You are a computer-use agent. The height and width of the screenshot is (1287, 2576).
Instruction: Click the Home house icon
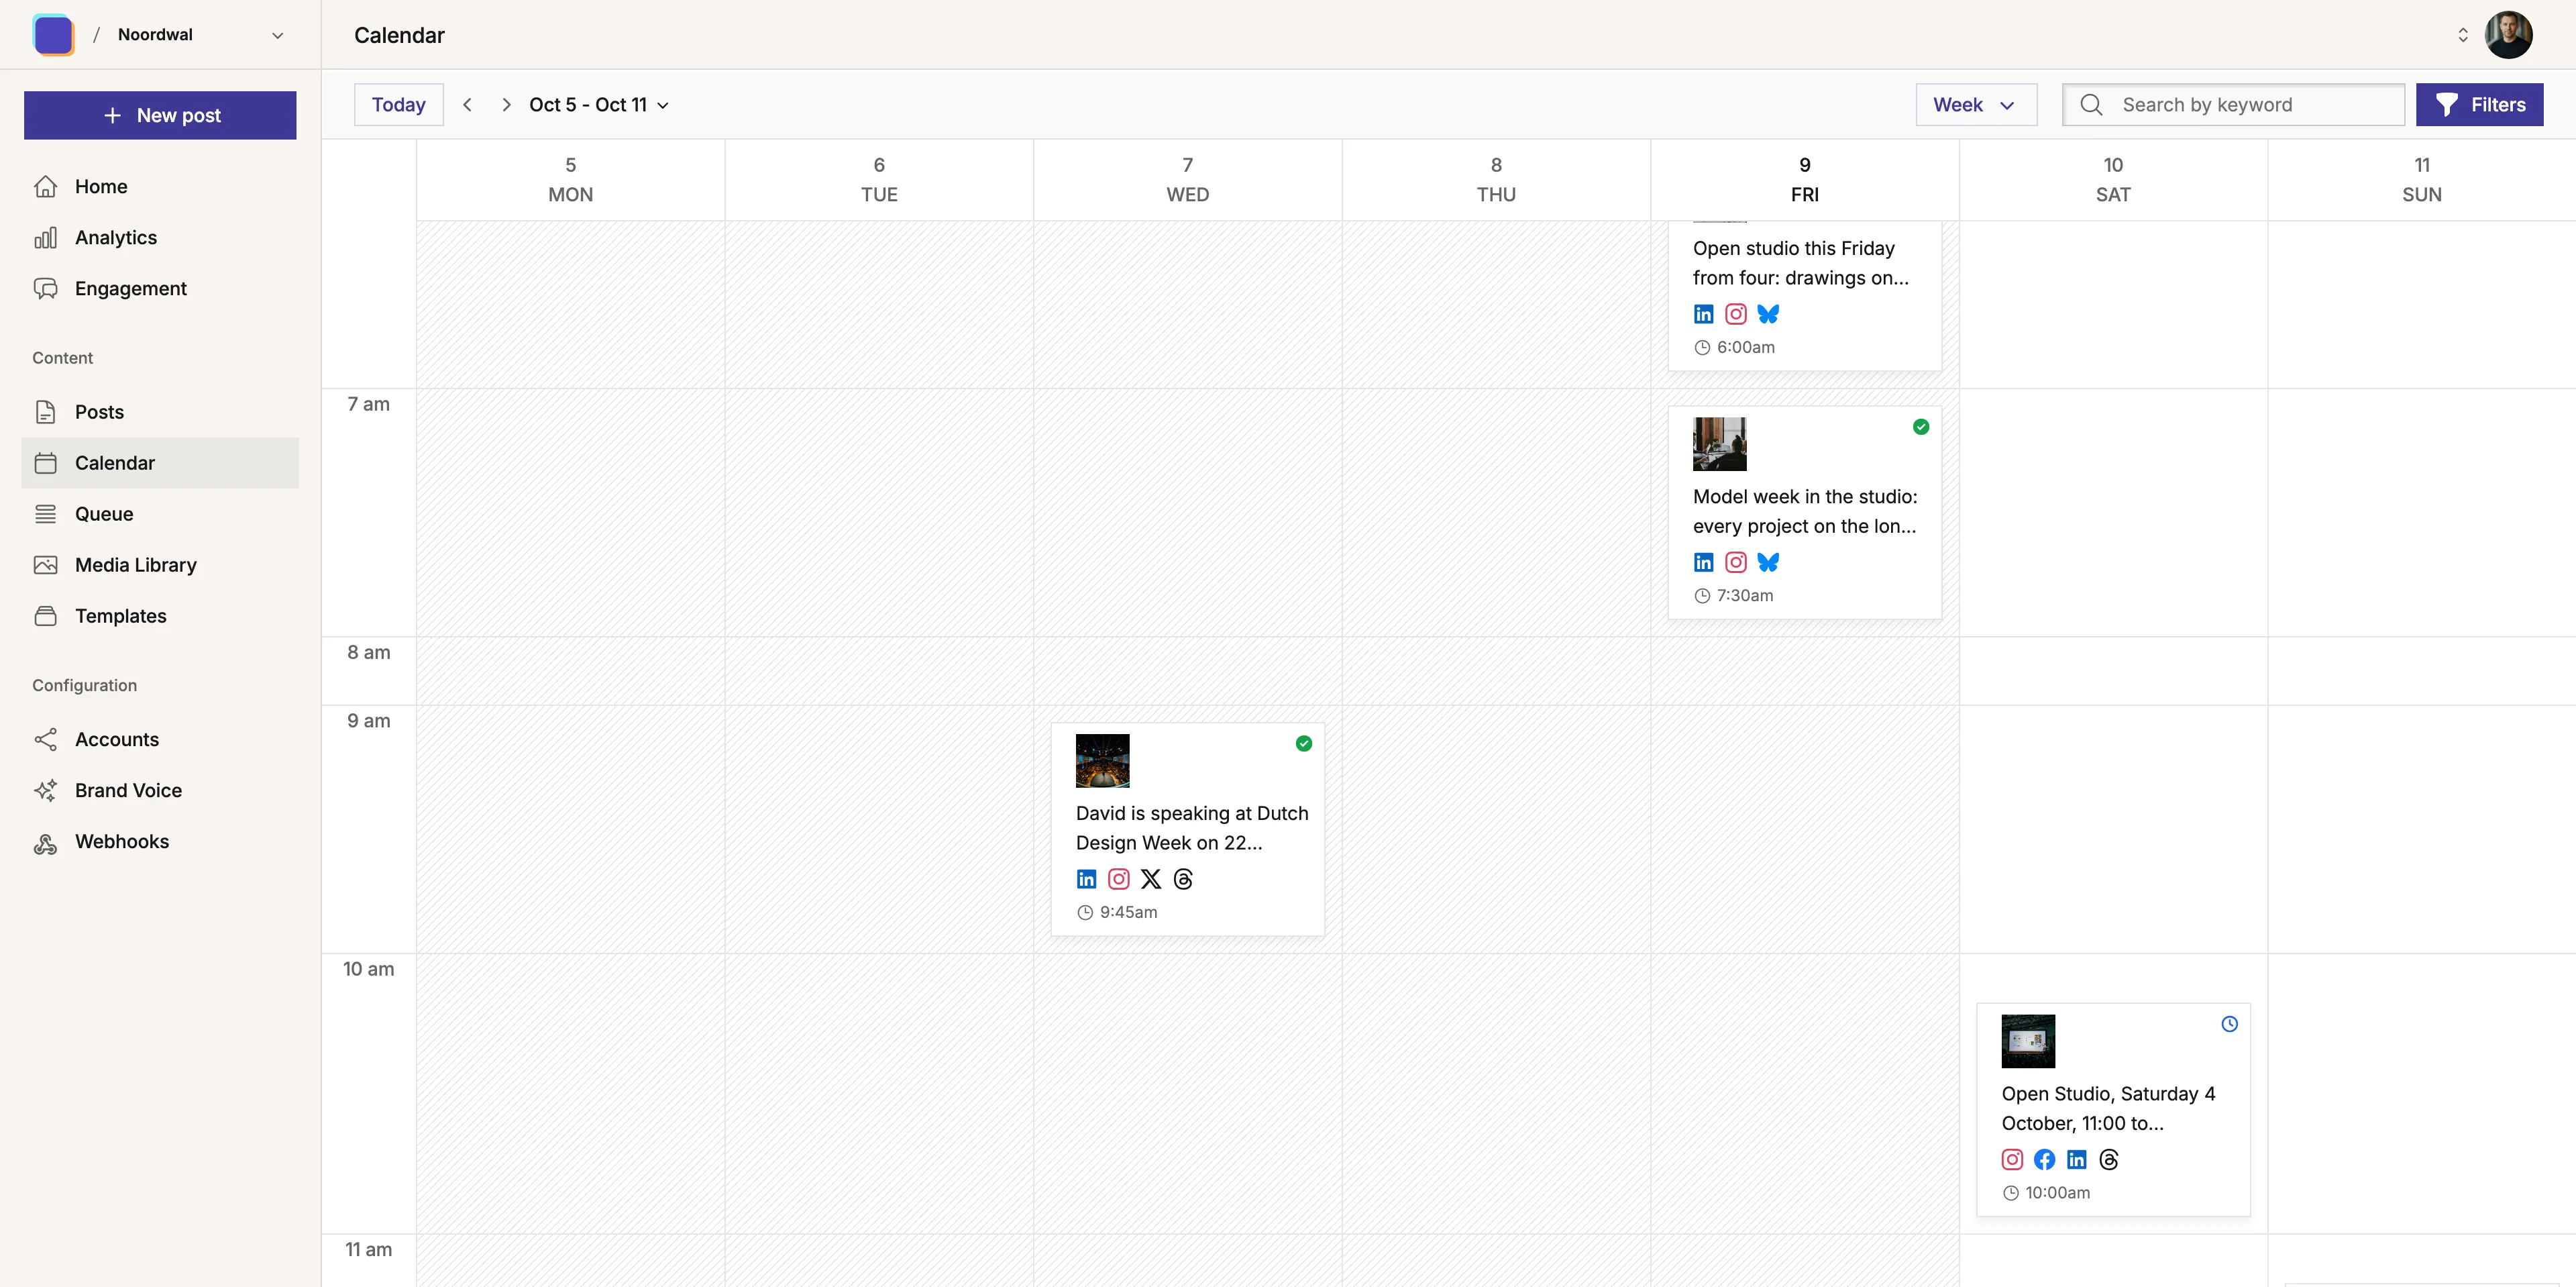(x=46, y=186)
